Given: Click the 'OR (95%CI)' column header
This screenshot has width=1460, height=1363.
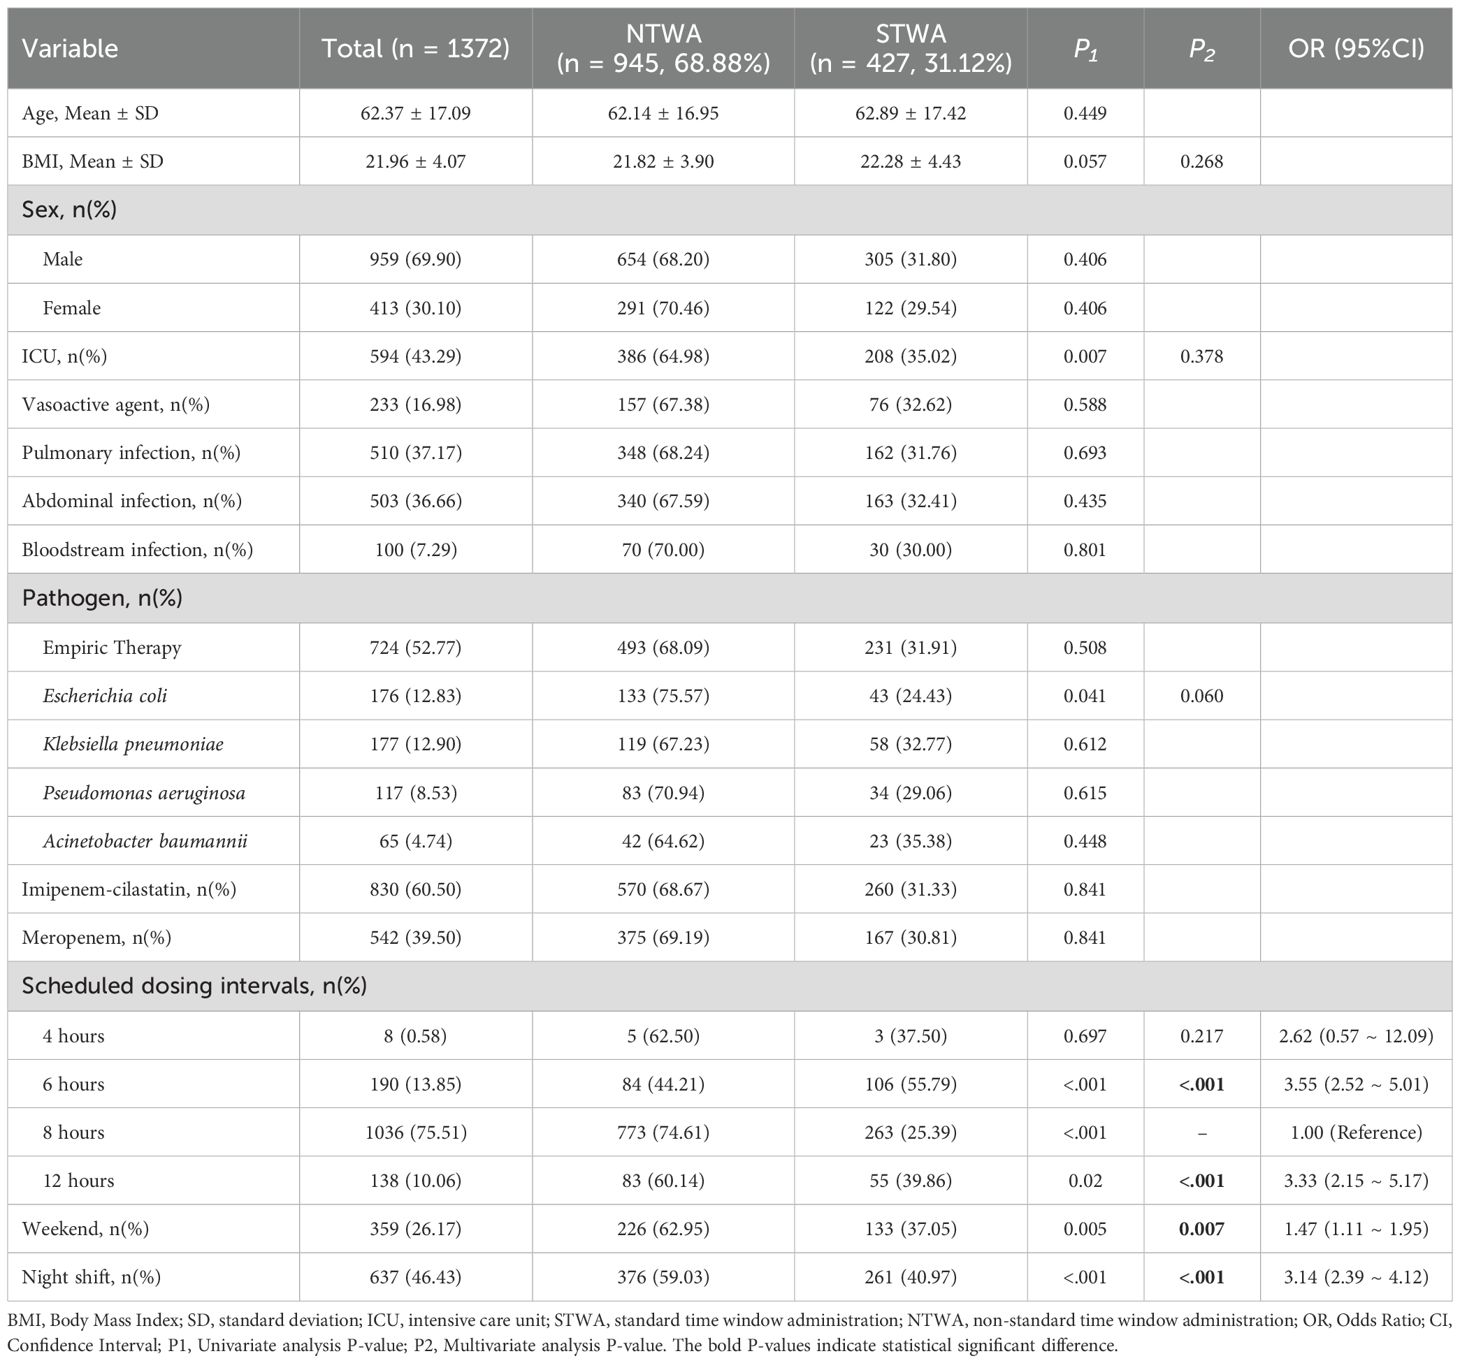Looking at the screenshot, I should click(1355, 48).
